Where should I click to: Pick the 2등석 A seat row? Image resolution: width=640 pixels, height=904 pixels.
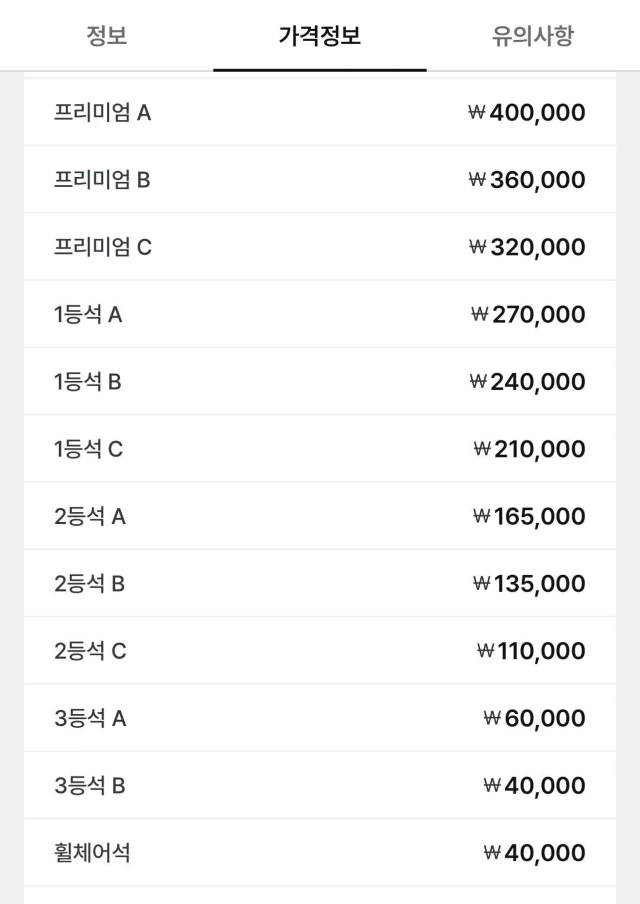(320, 516)
